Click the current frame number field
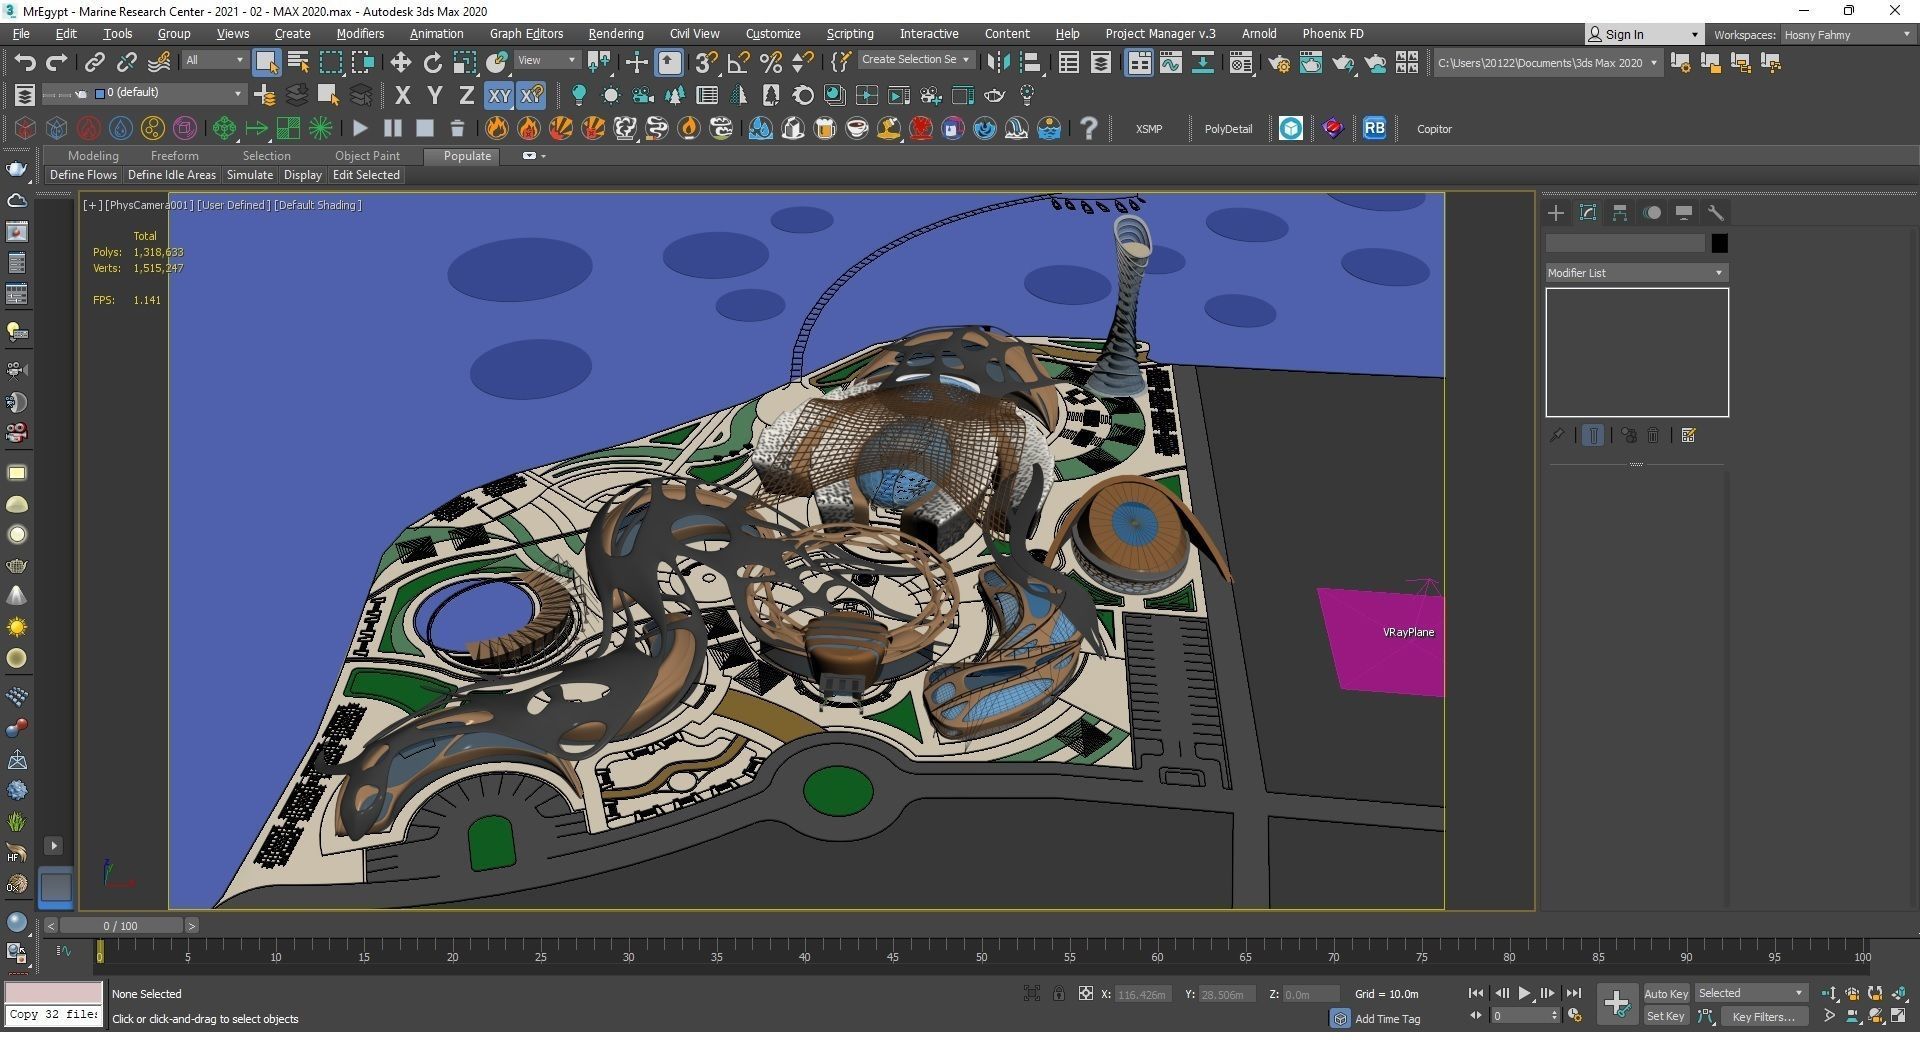1920x1040 pixels. (x=1520, y=1016)
